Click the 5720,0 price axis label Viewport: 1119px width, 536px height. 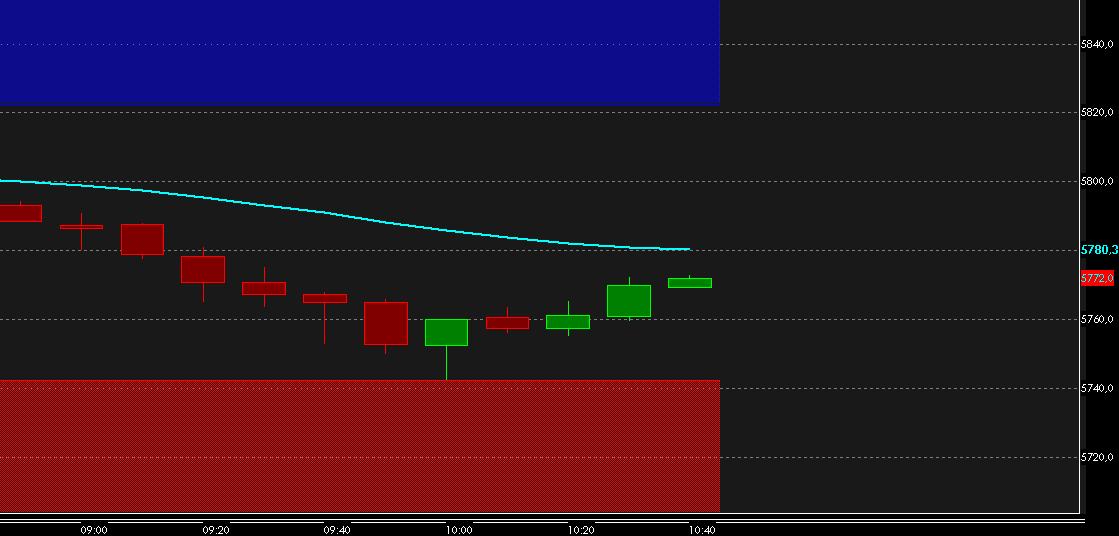tap(1097, 457)
